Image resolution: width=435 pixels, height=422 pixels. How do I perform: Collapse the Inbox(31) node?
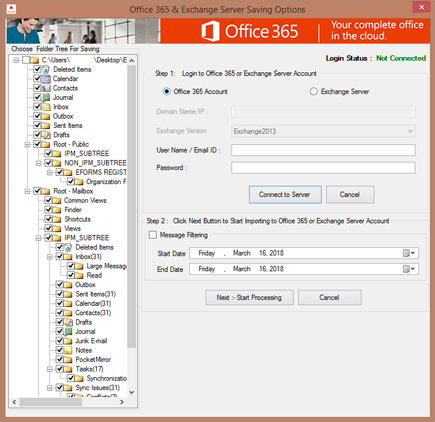point(50,257)
